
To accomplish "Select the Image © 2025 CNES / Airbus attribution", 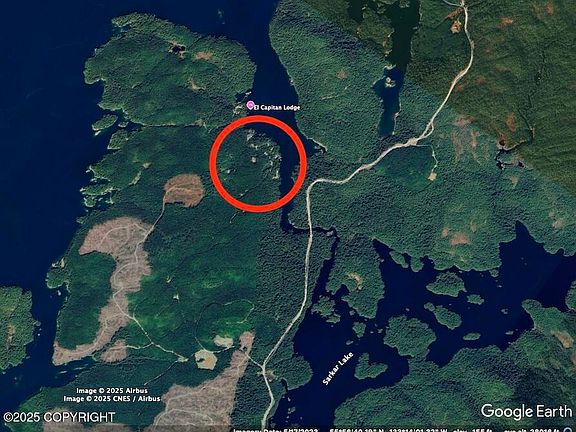I will [x=112, y=399].
